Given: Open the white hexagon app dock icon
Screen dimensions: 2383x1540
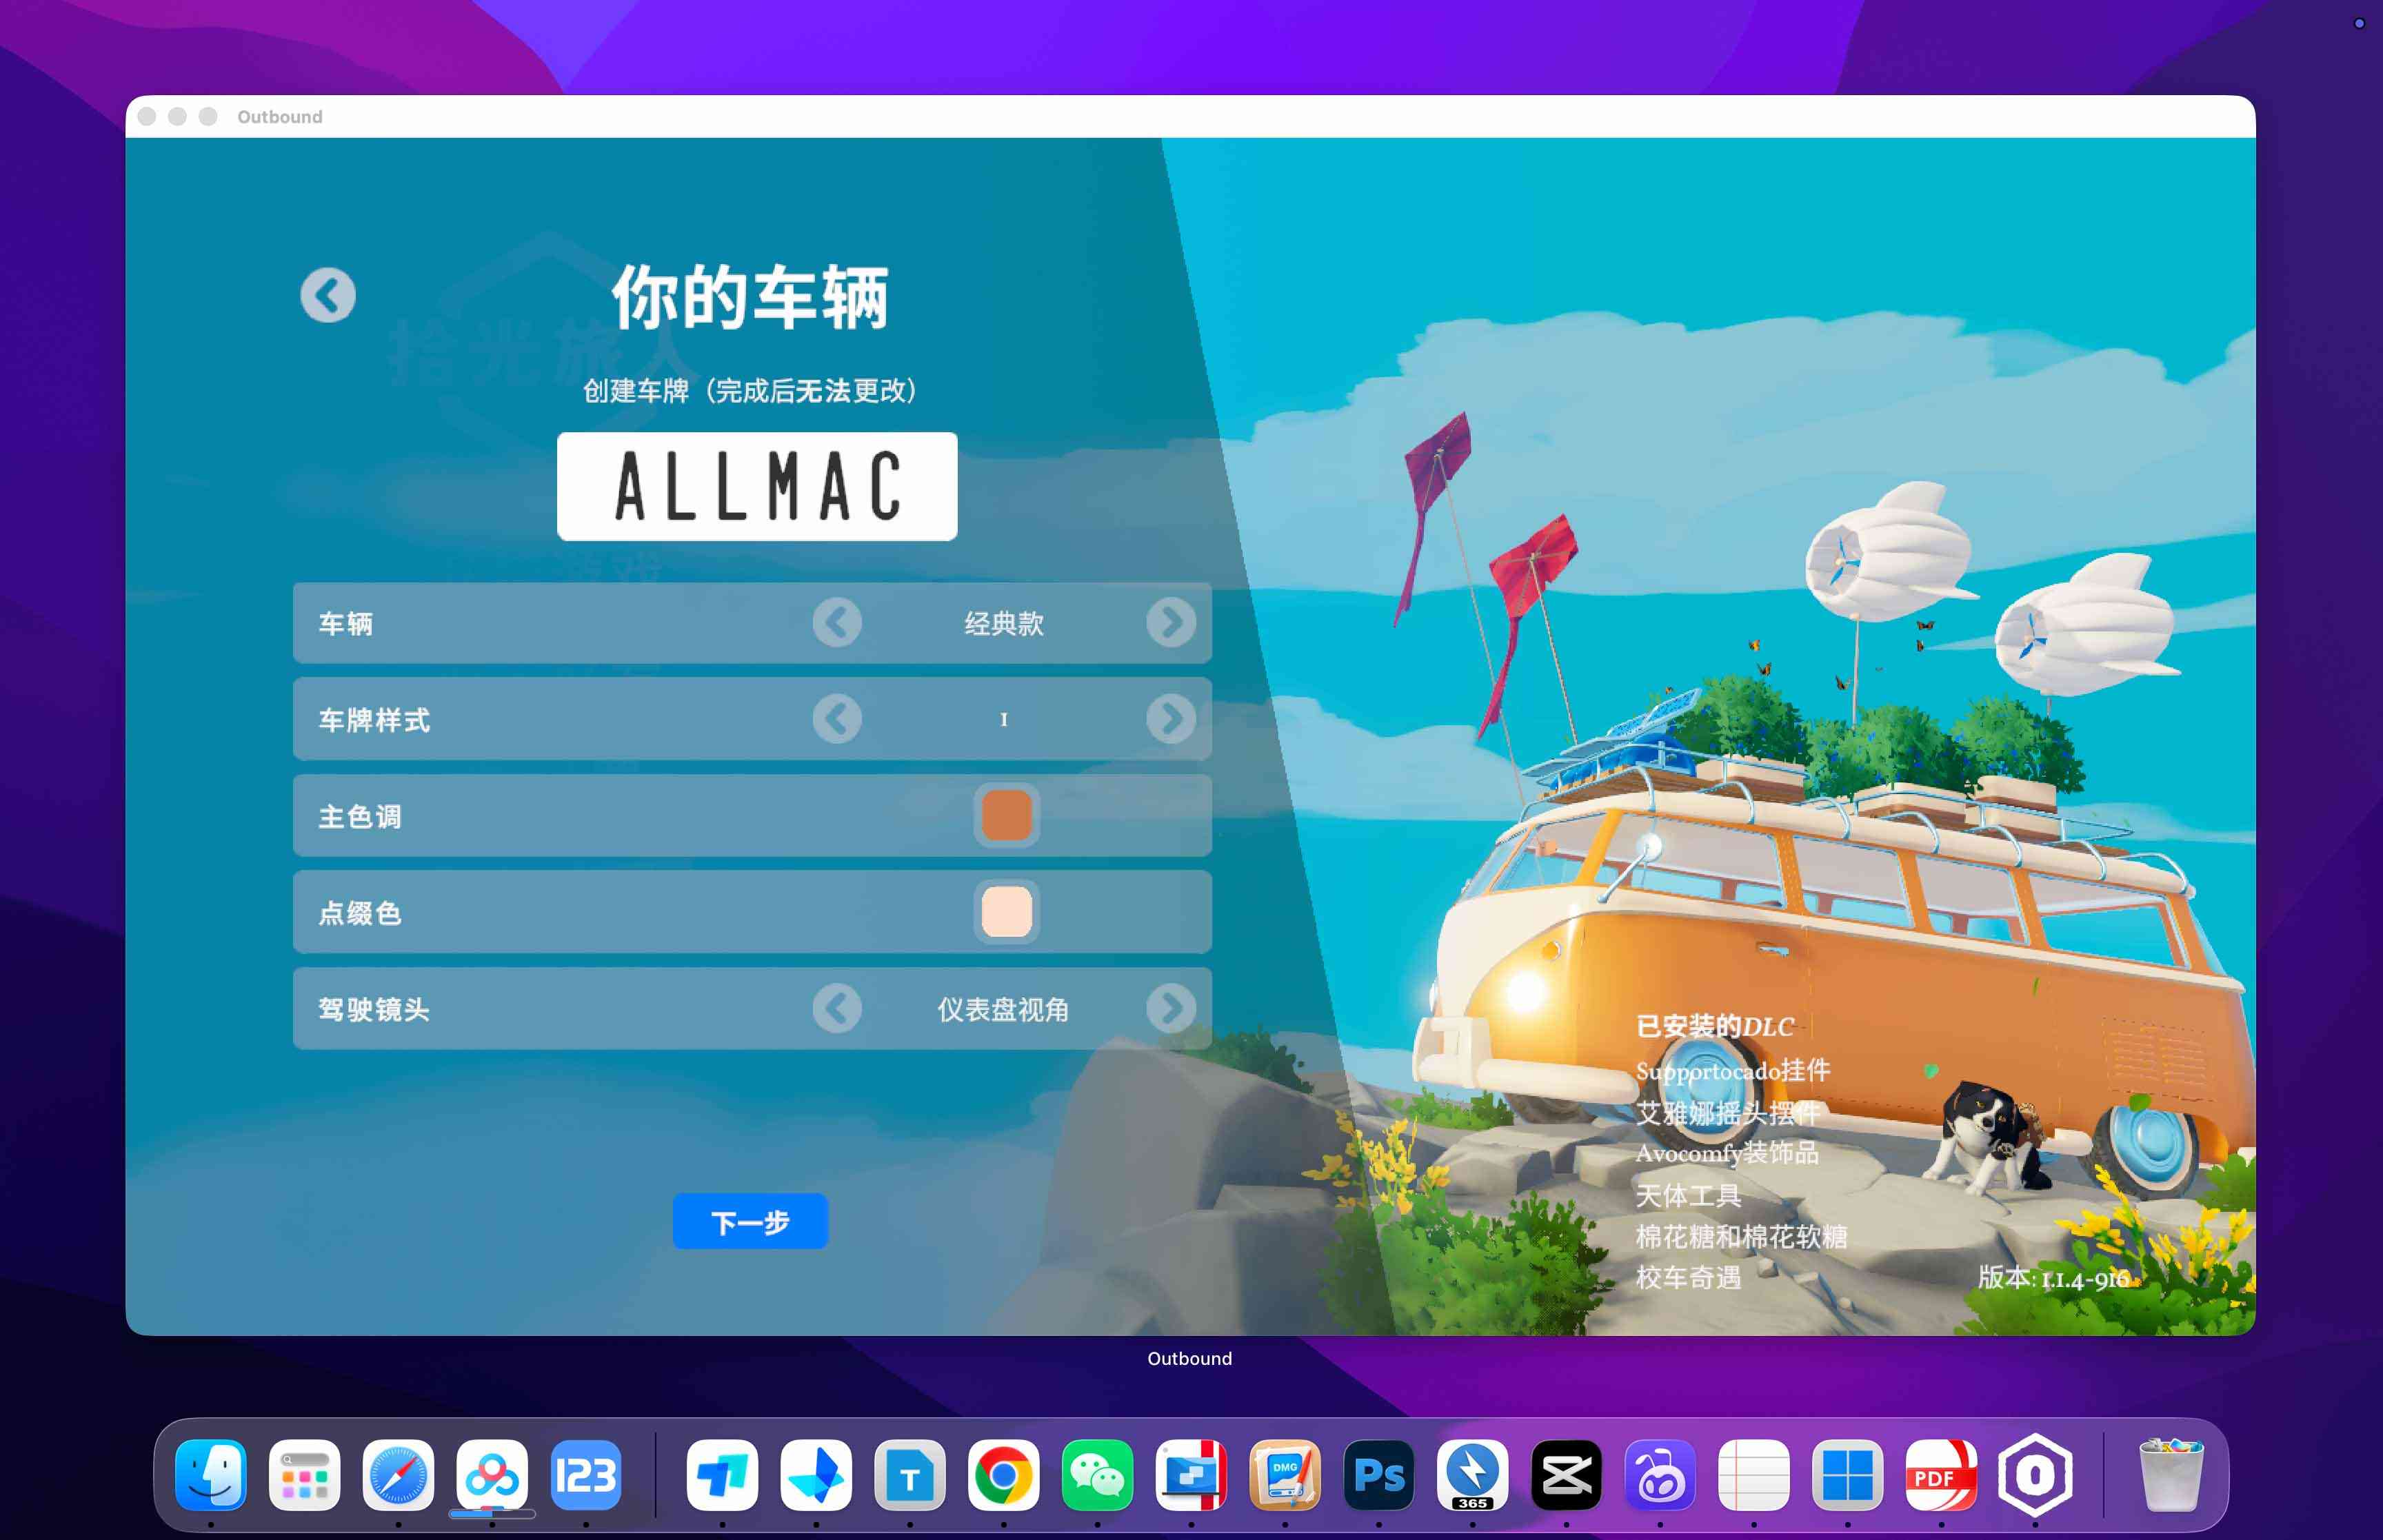Looking at the screenshot, I should coord(2035,1475).
